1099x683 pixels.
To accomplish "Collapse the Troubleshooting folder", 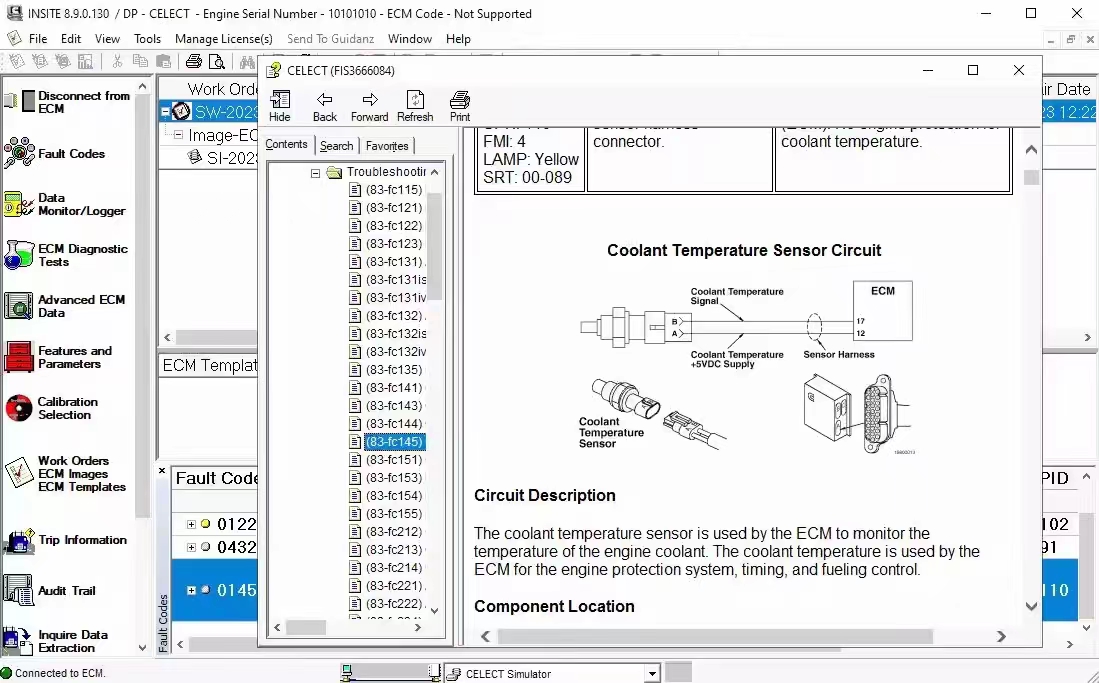I will tap(315, 173).
